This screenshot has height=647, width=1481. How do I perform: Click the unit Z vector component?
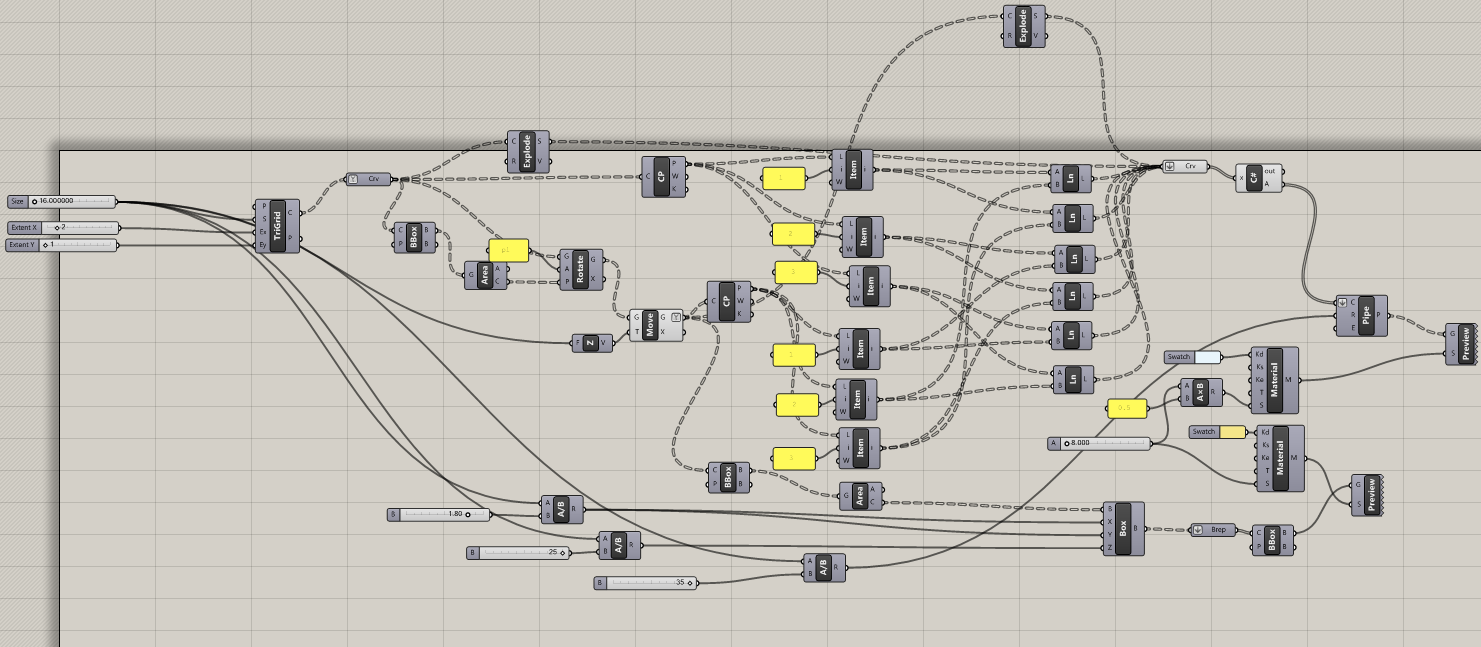pyautogui.click(x=591, y=343)
